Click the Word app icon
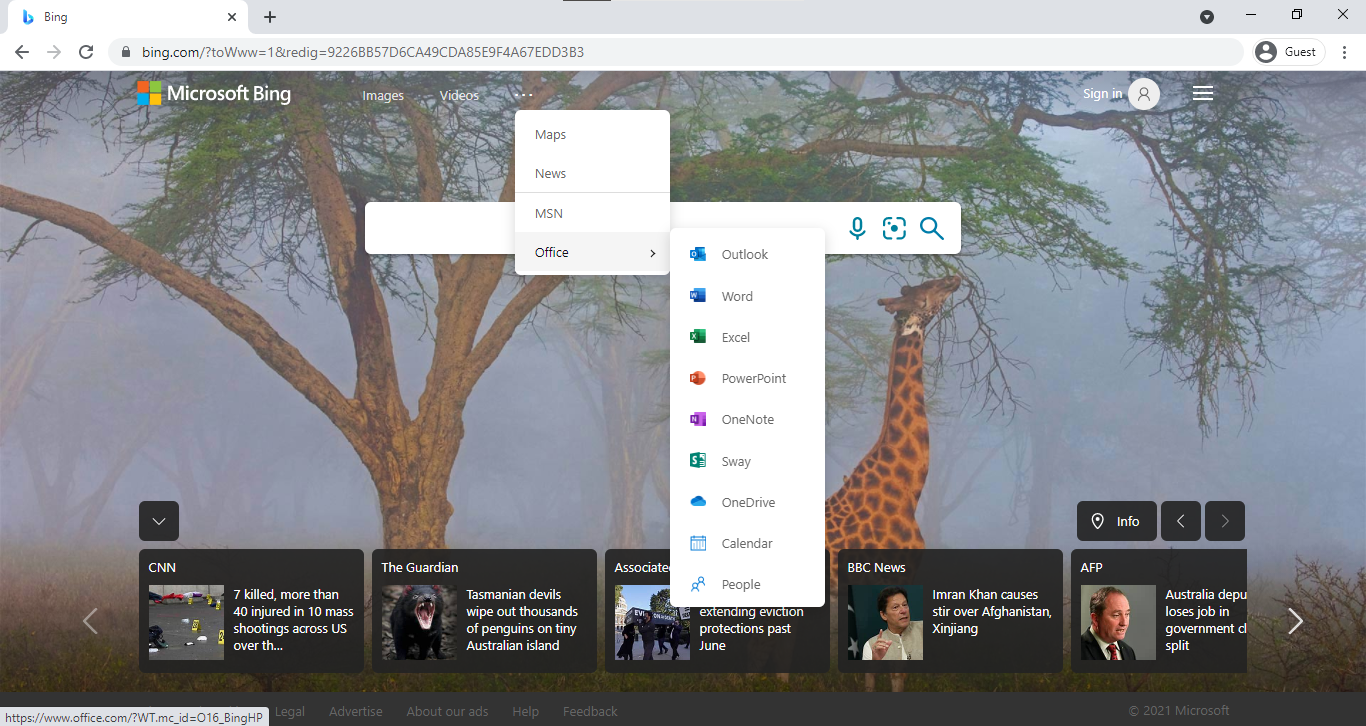 coord(698,296)
